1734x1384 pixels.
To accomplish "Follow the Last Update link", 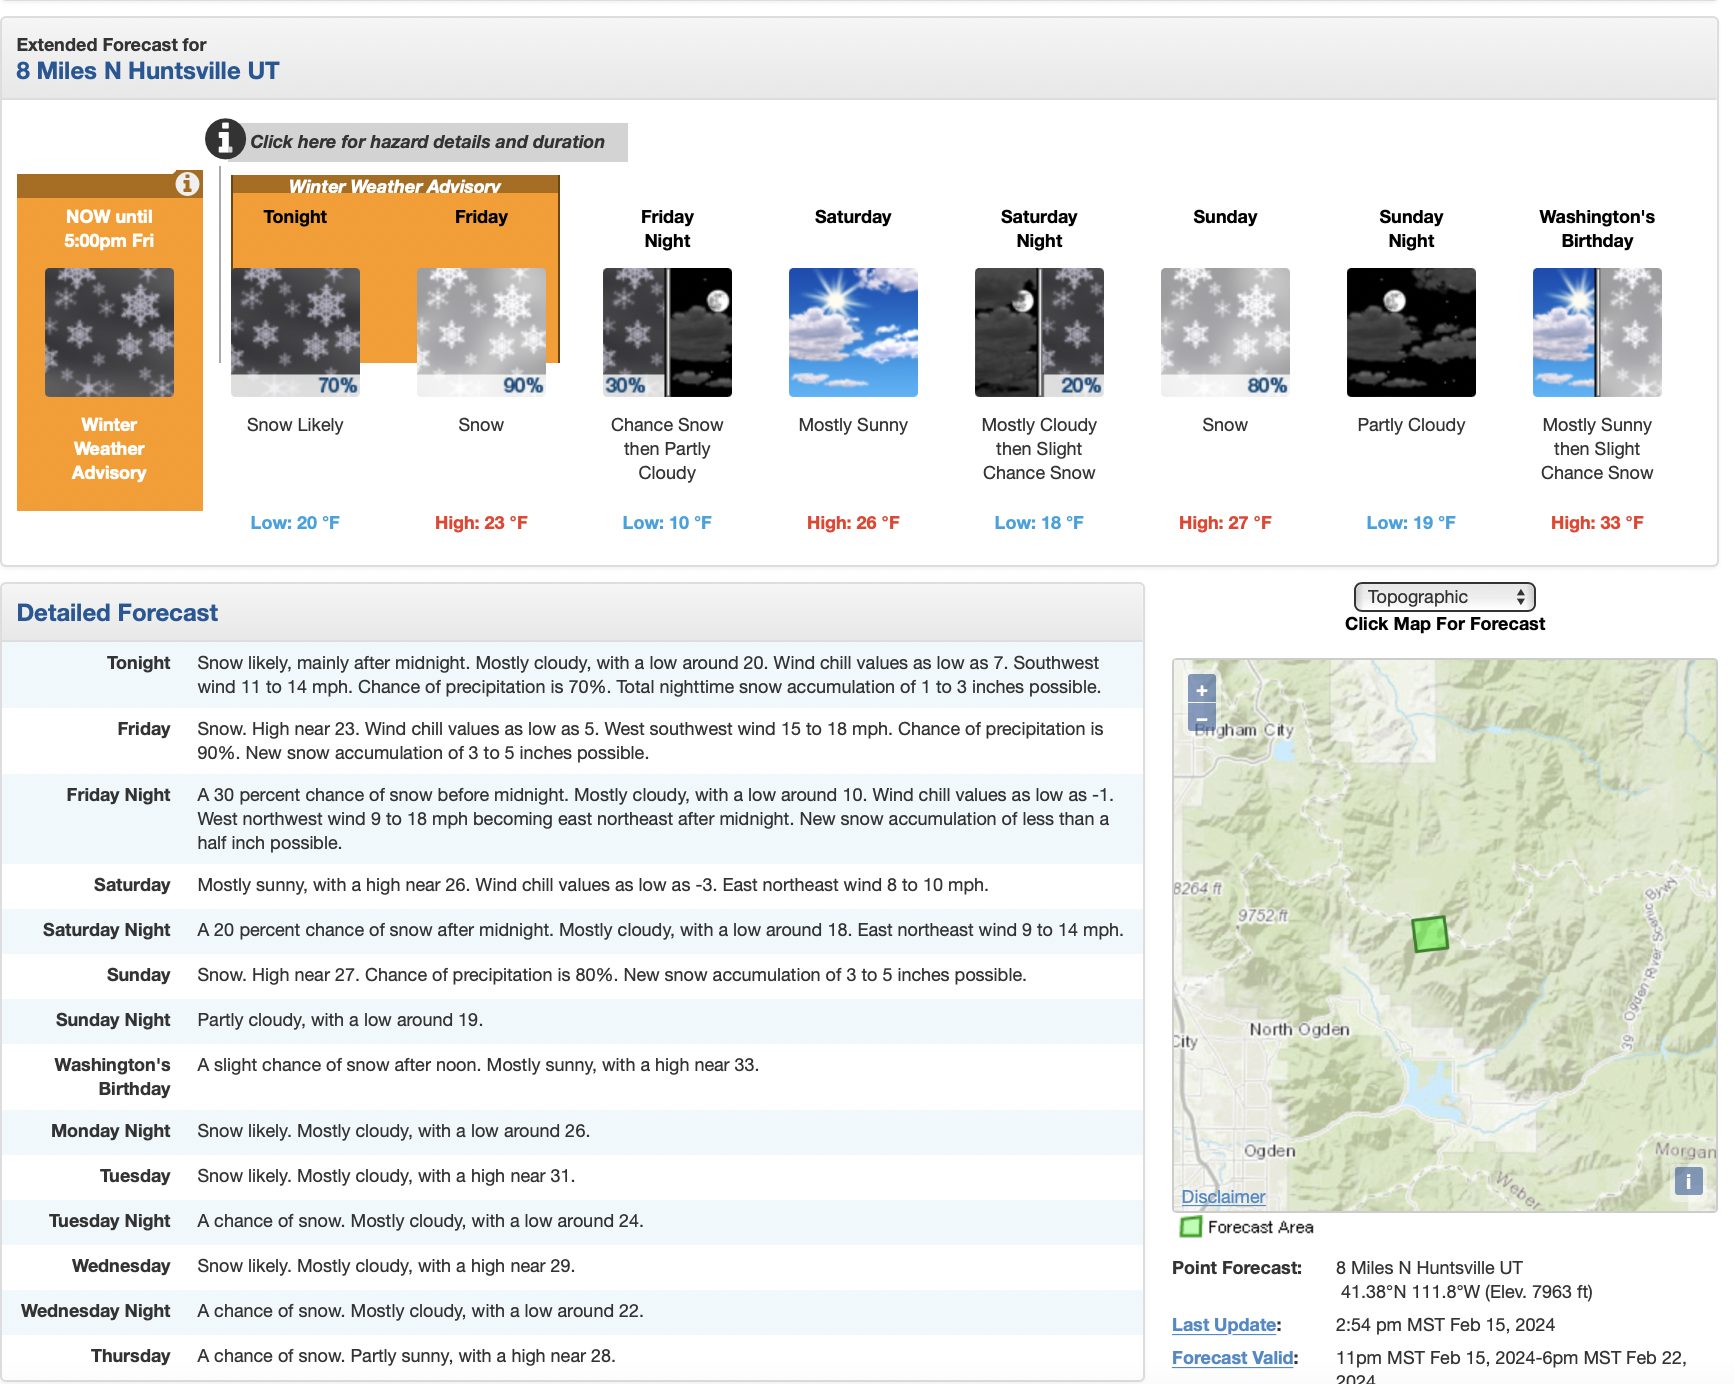I will point(1224,1325).
